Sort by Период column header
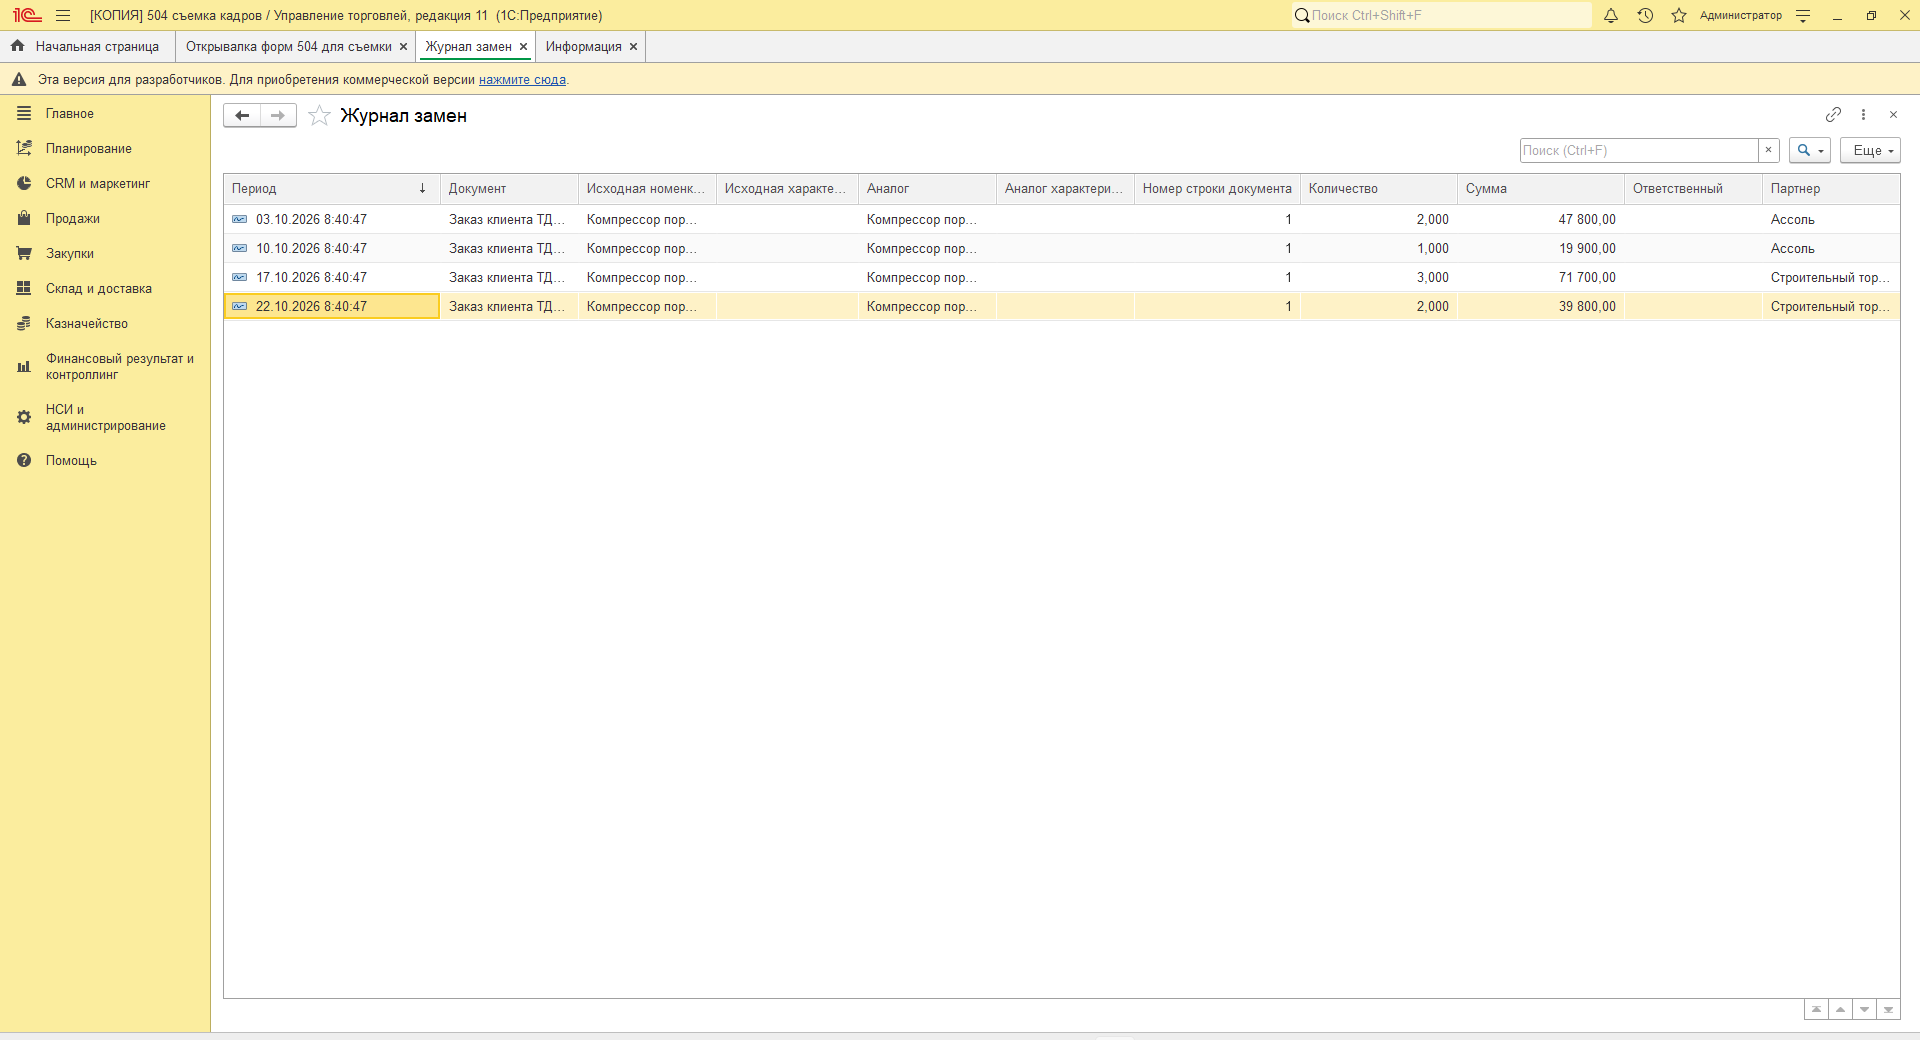The image size is (1920, 1040). [331, 189]
